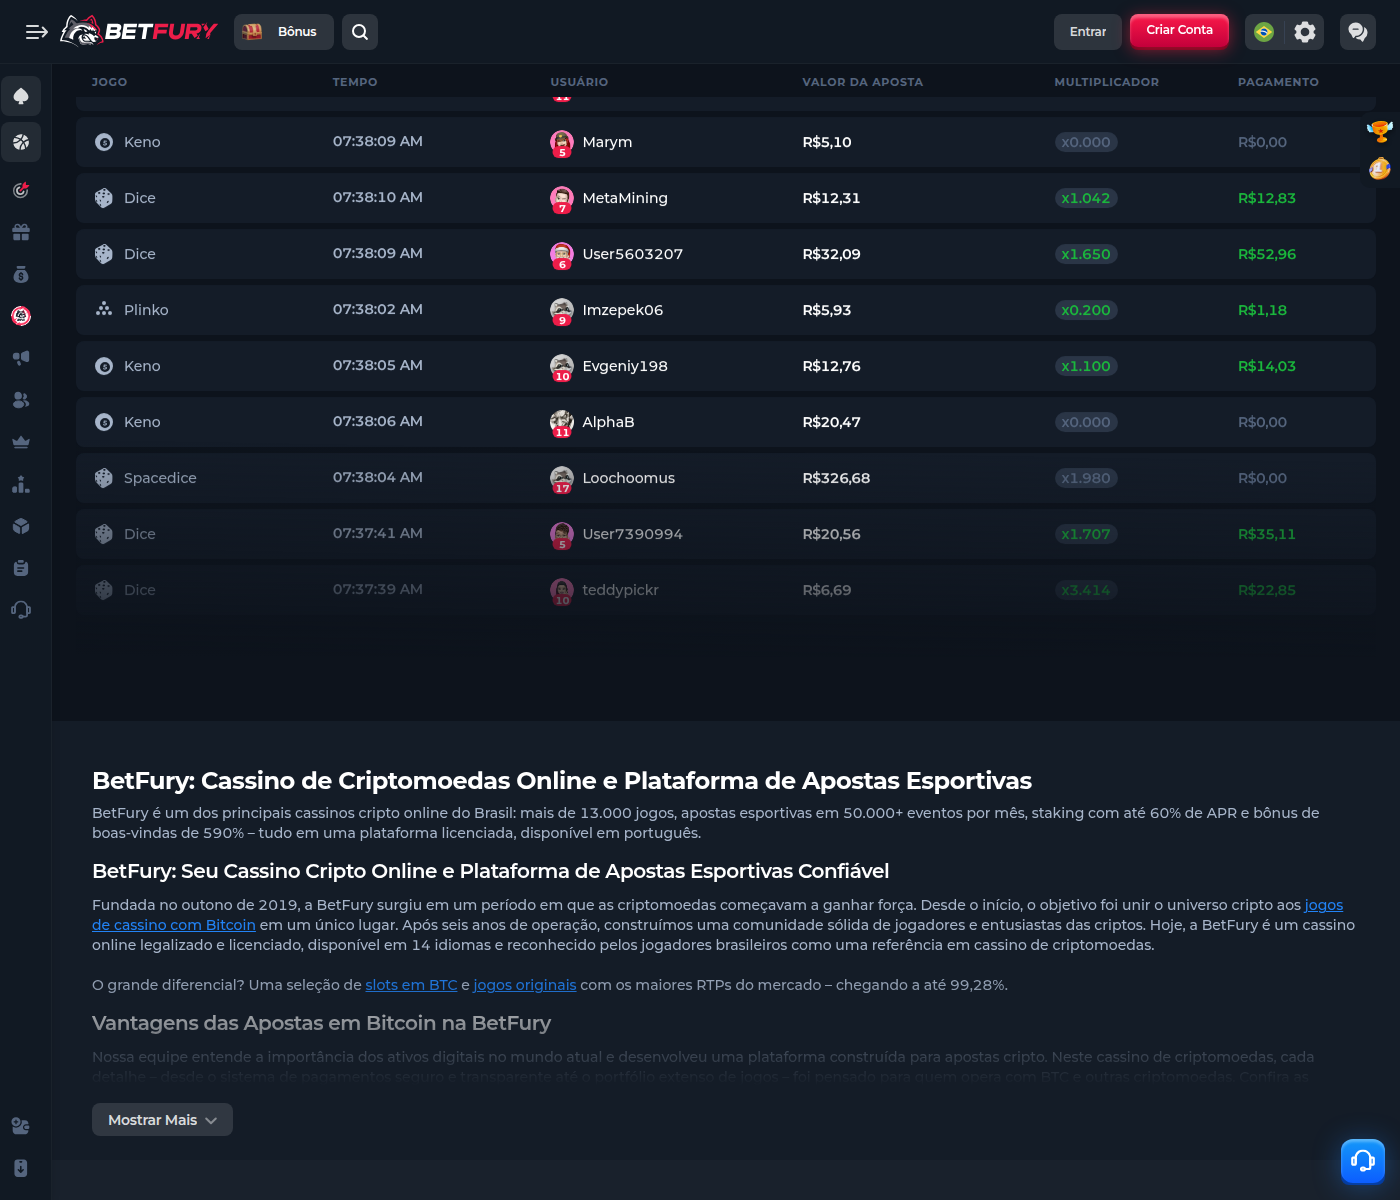The image size is (1400, 1200).
Task: Open settings with the gear icon
Action: [1305, 32]
